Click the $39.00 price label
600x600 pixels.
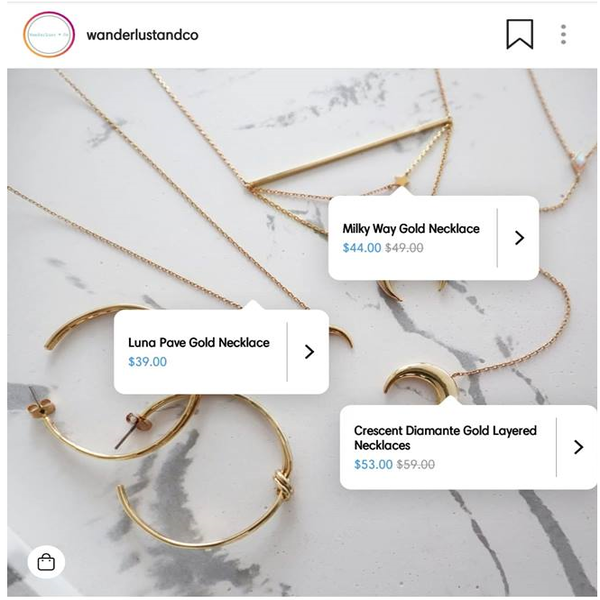click(x=148, y=362)
